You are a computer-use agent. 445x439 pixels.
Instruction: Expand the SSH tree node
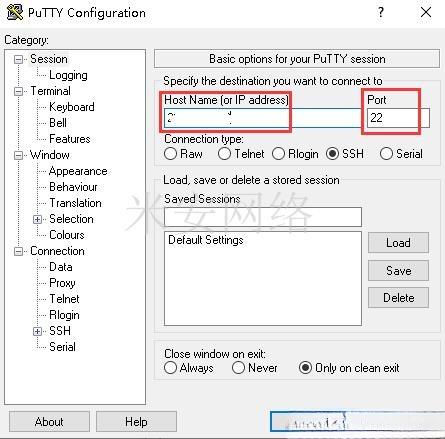37,331
